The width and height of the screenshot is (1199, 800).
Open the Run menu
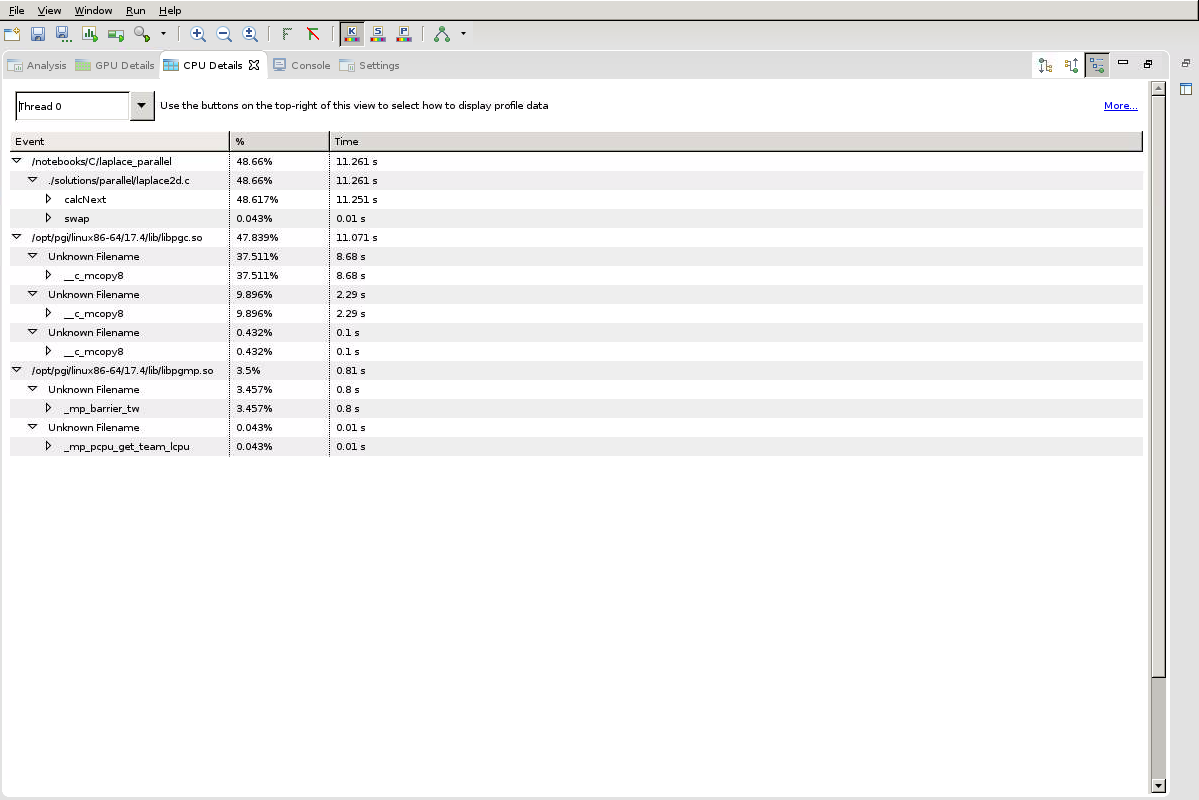[x=135, y=10]
